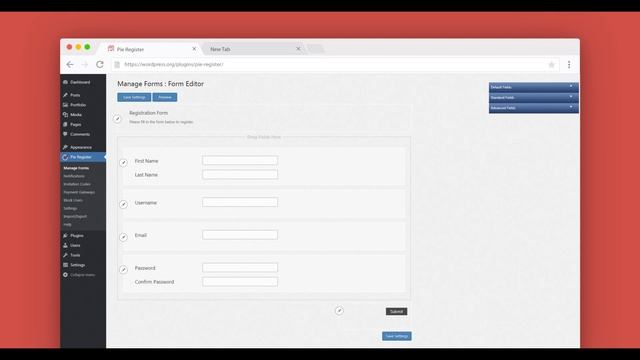Image resolution: width=640 pixels, height=360 pixels.
Task: Click the Pie Register sidebar icon
Action: pyautogui.click(x=65, y=157)
